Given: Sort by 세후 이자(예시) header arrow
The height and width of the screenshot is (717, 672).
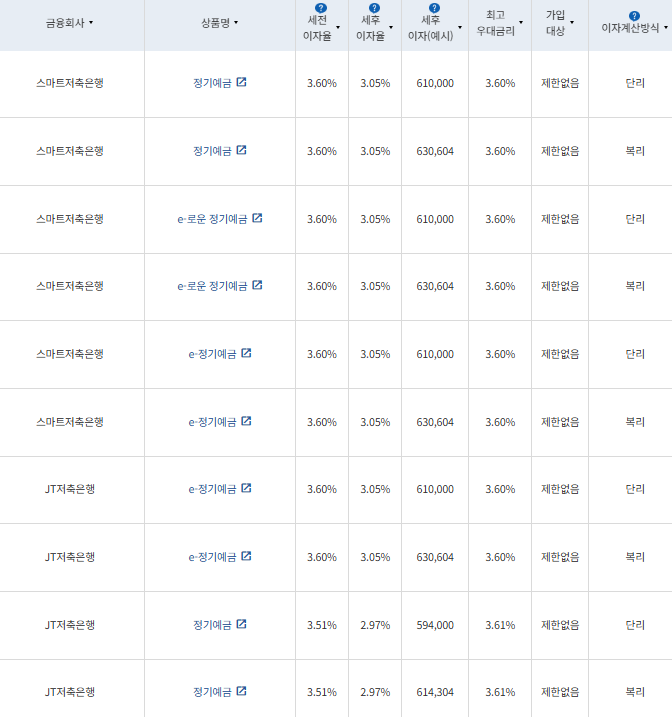Looking at the screenshot, I should [x=460, y=27].
